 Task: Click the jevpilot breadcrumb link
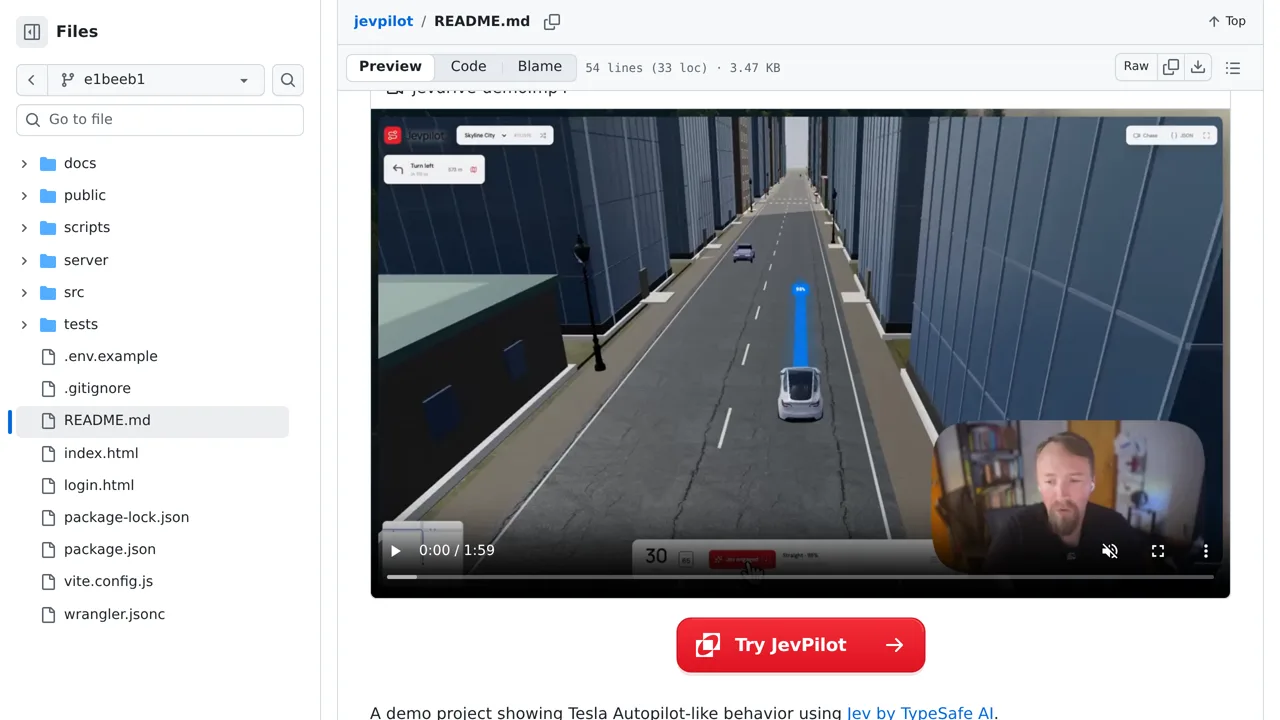coord(383,21)
